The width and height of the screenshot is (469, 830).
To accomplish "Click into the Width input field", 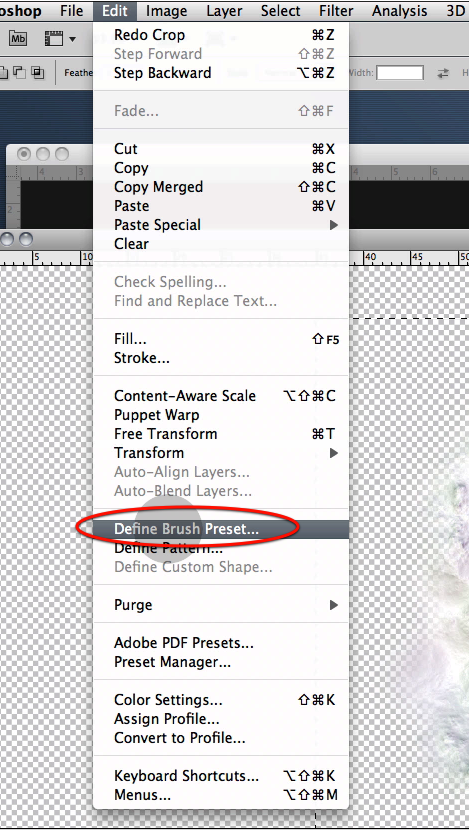I will click(x=400, y=73).
